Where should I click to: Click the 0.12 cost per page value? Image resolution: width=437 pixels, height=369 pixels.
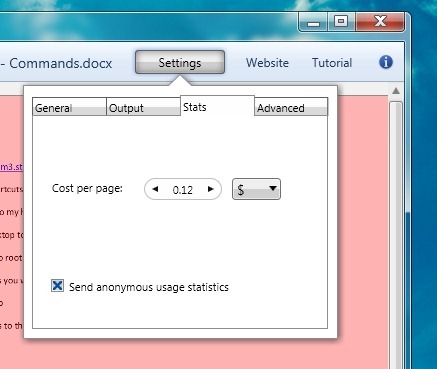[x=183, y=190]
